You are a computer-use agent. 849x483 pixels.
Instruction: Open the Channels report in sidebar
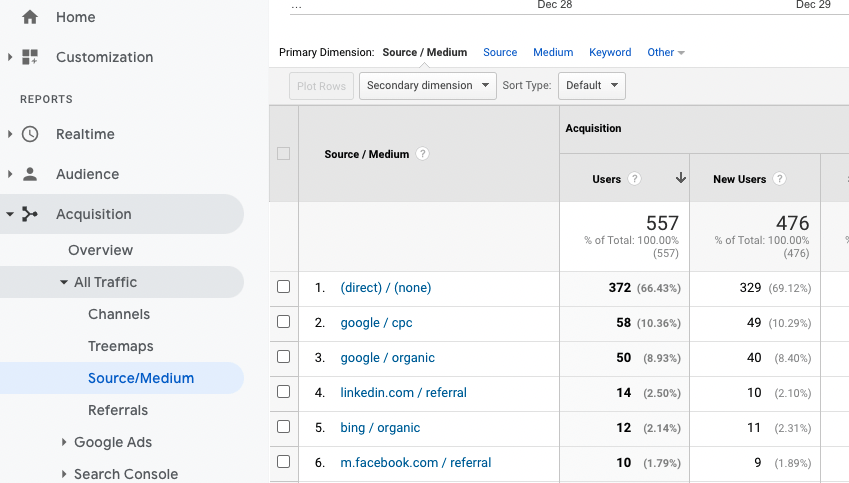coord(119,314)
